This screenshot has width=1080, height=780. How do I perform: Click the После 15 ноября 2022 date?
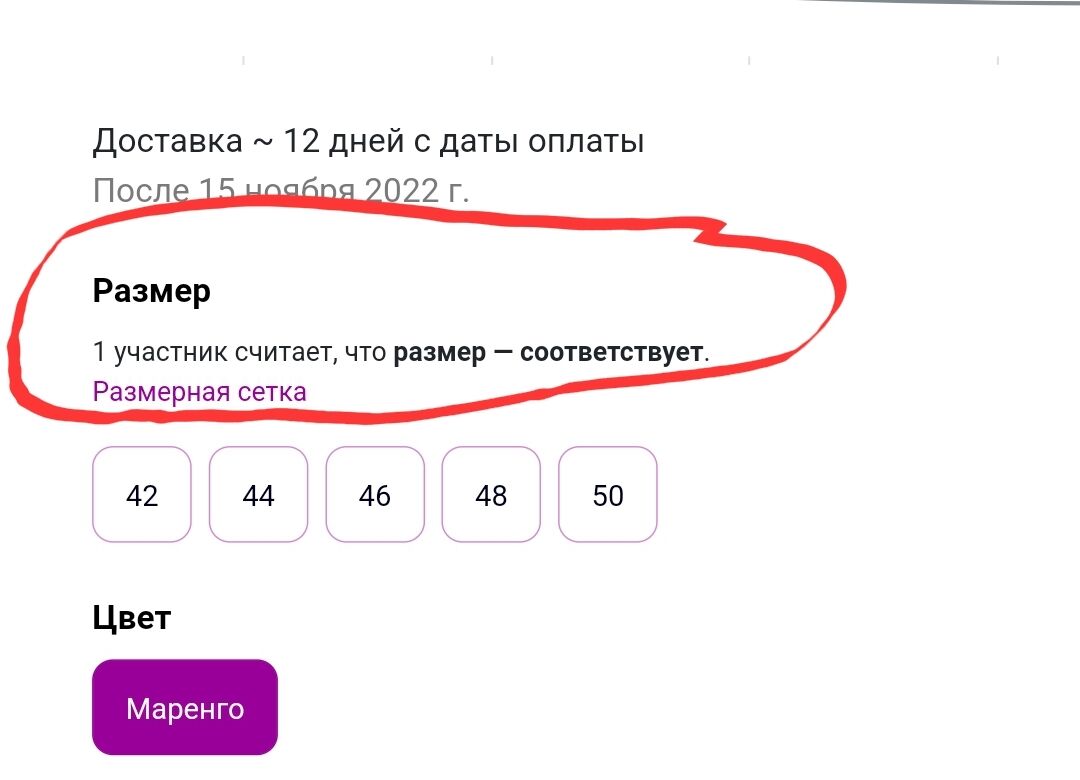coord(280,190)
